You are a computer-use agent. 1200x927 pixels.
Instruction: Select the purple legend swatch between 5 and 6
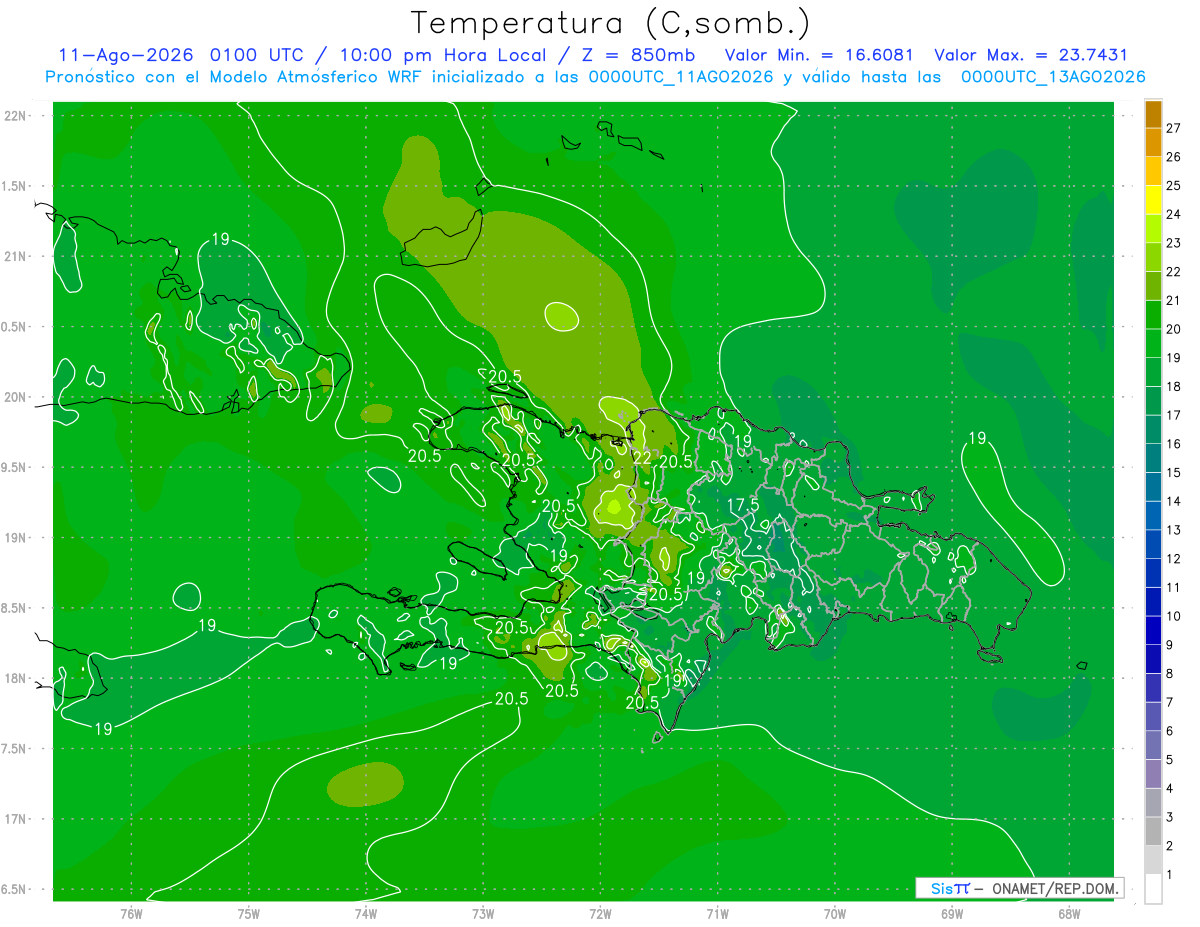click(1153, 745)
